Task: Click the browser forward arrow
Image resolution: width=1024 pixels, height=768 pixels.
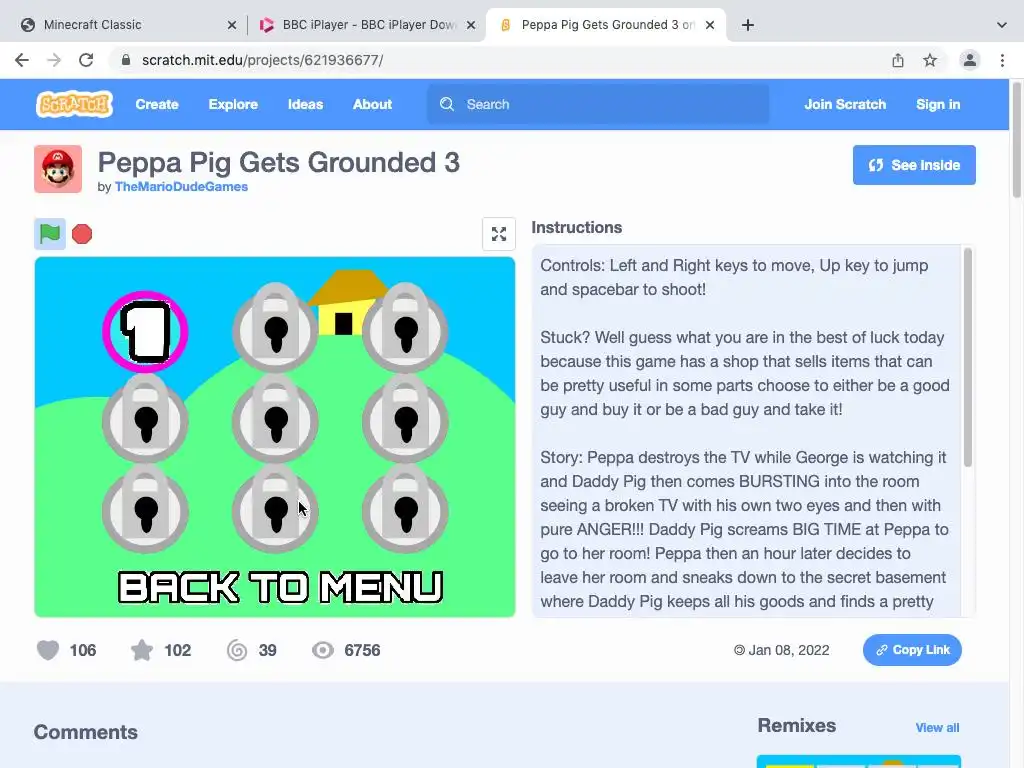Action: pos(54,60)
